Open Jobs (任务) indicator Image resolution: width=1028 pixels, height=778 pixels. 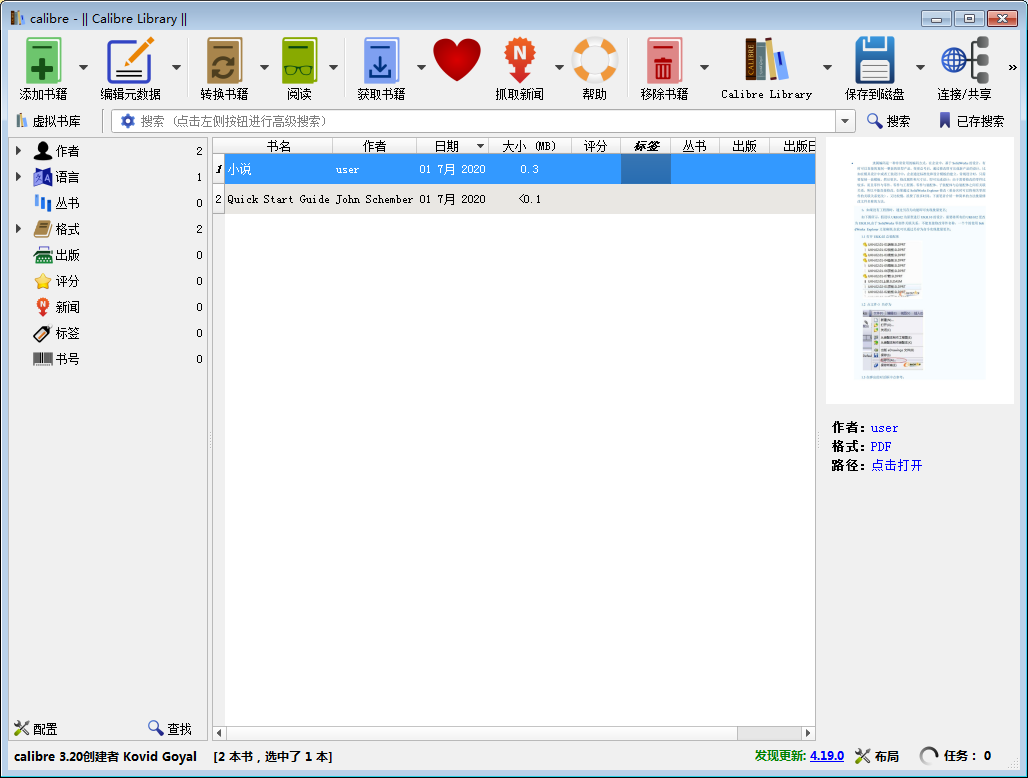coord(955,756)
